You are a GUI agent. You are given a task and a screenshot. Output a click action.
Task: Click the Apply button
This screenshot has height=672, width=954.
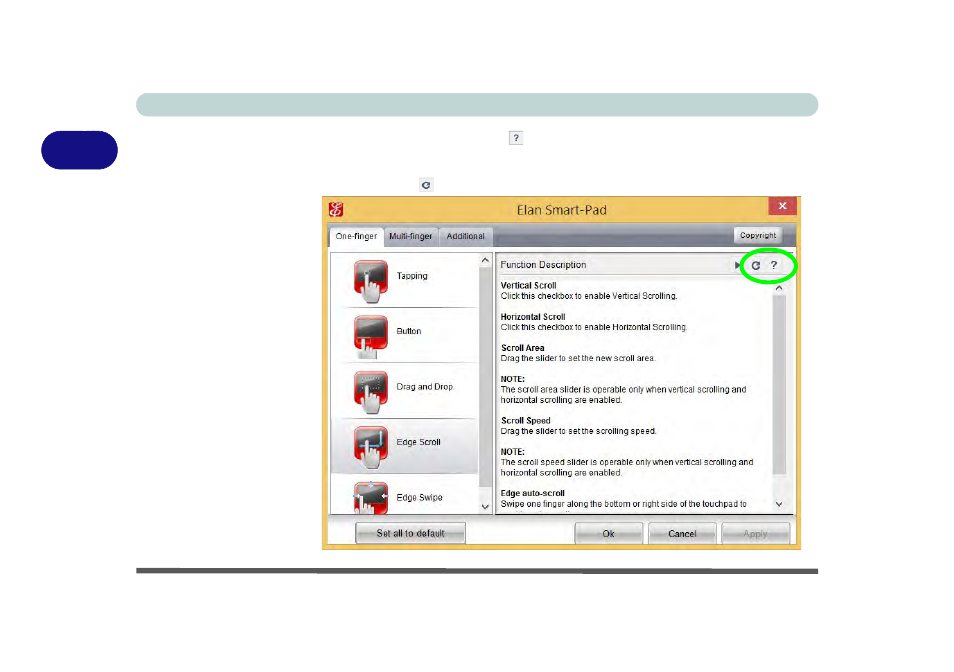pos(755,533)
